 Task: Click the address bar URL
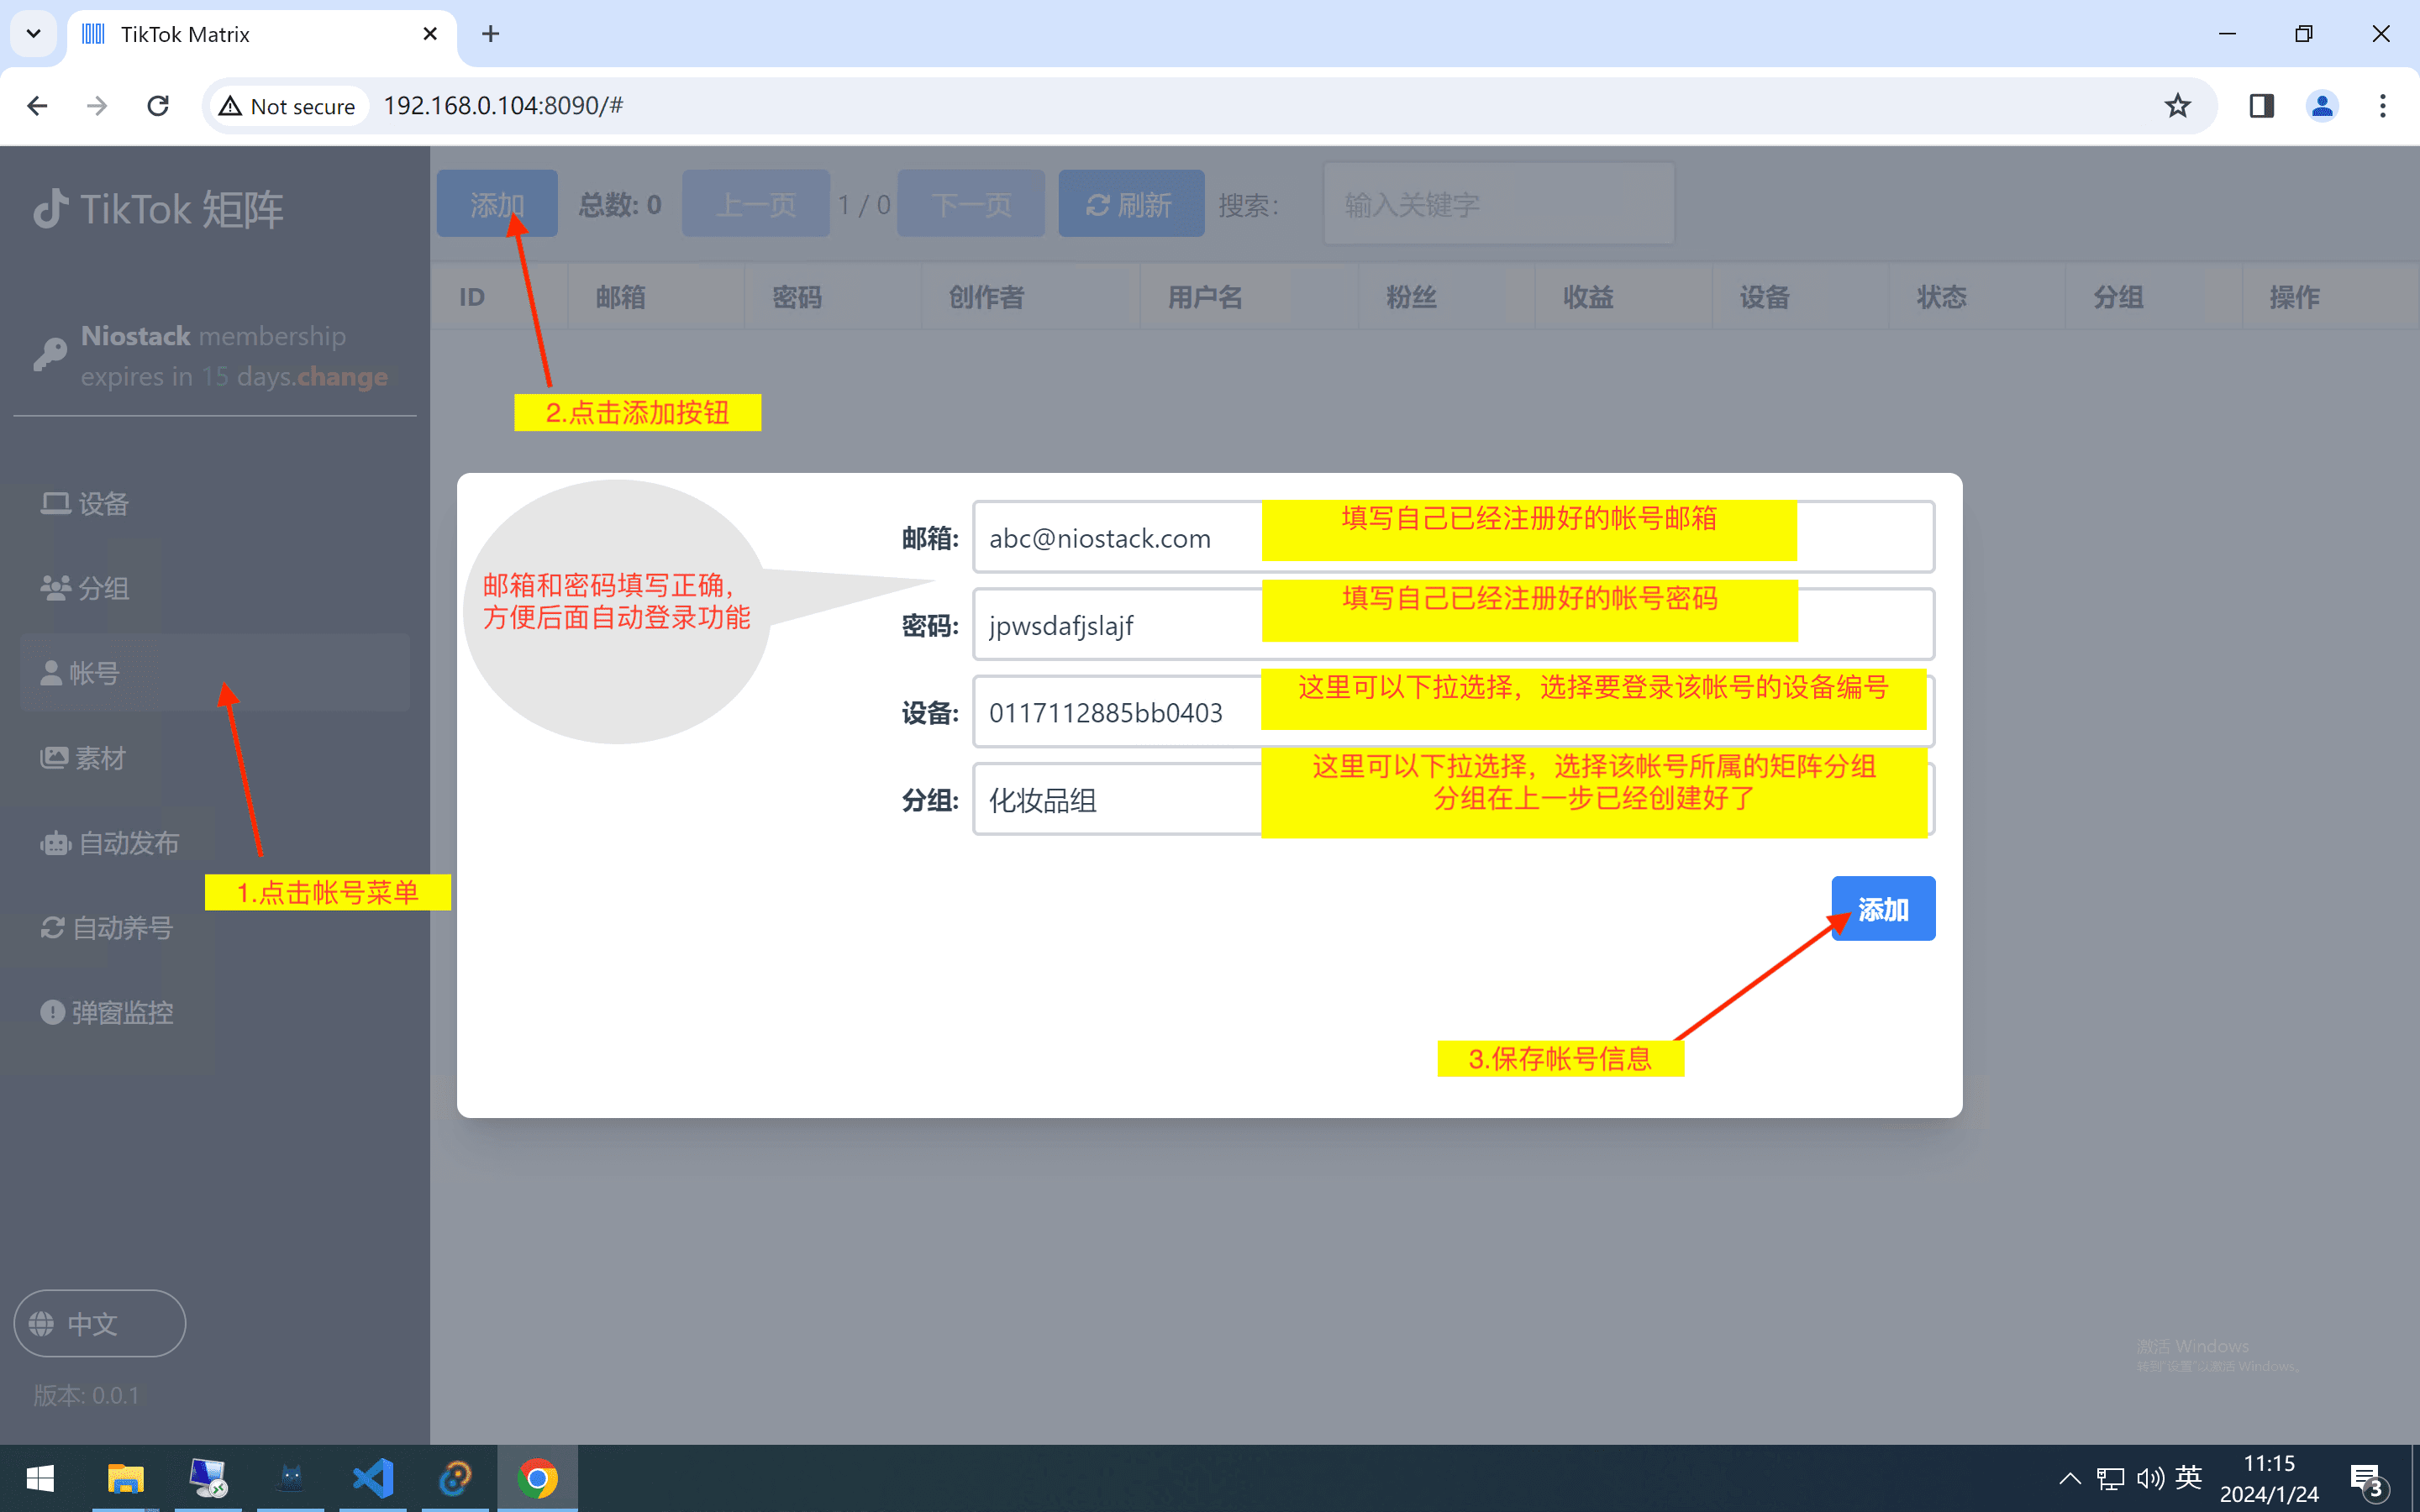tap(503, 106)
